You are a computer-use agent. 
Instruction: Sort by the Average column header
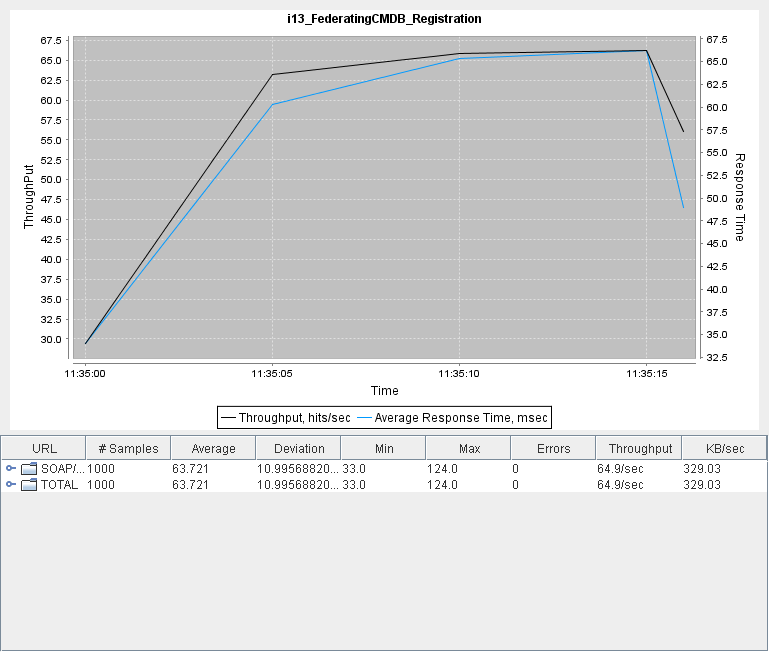click(x=213, y=448)
